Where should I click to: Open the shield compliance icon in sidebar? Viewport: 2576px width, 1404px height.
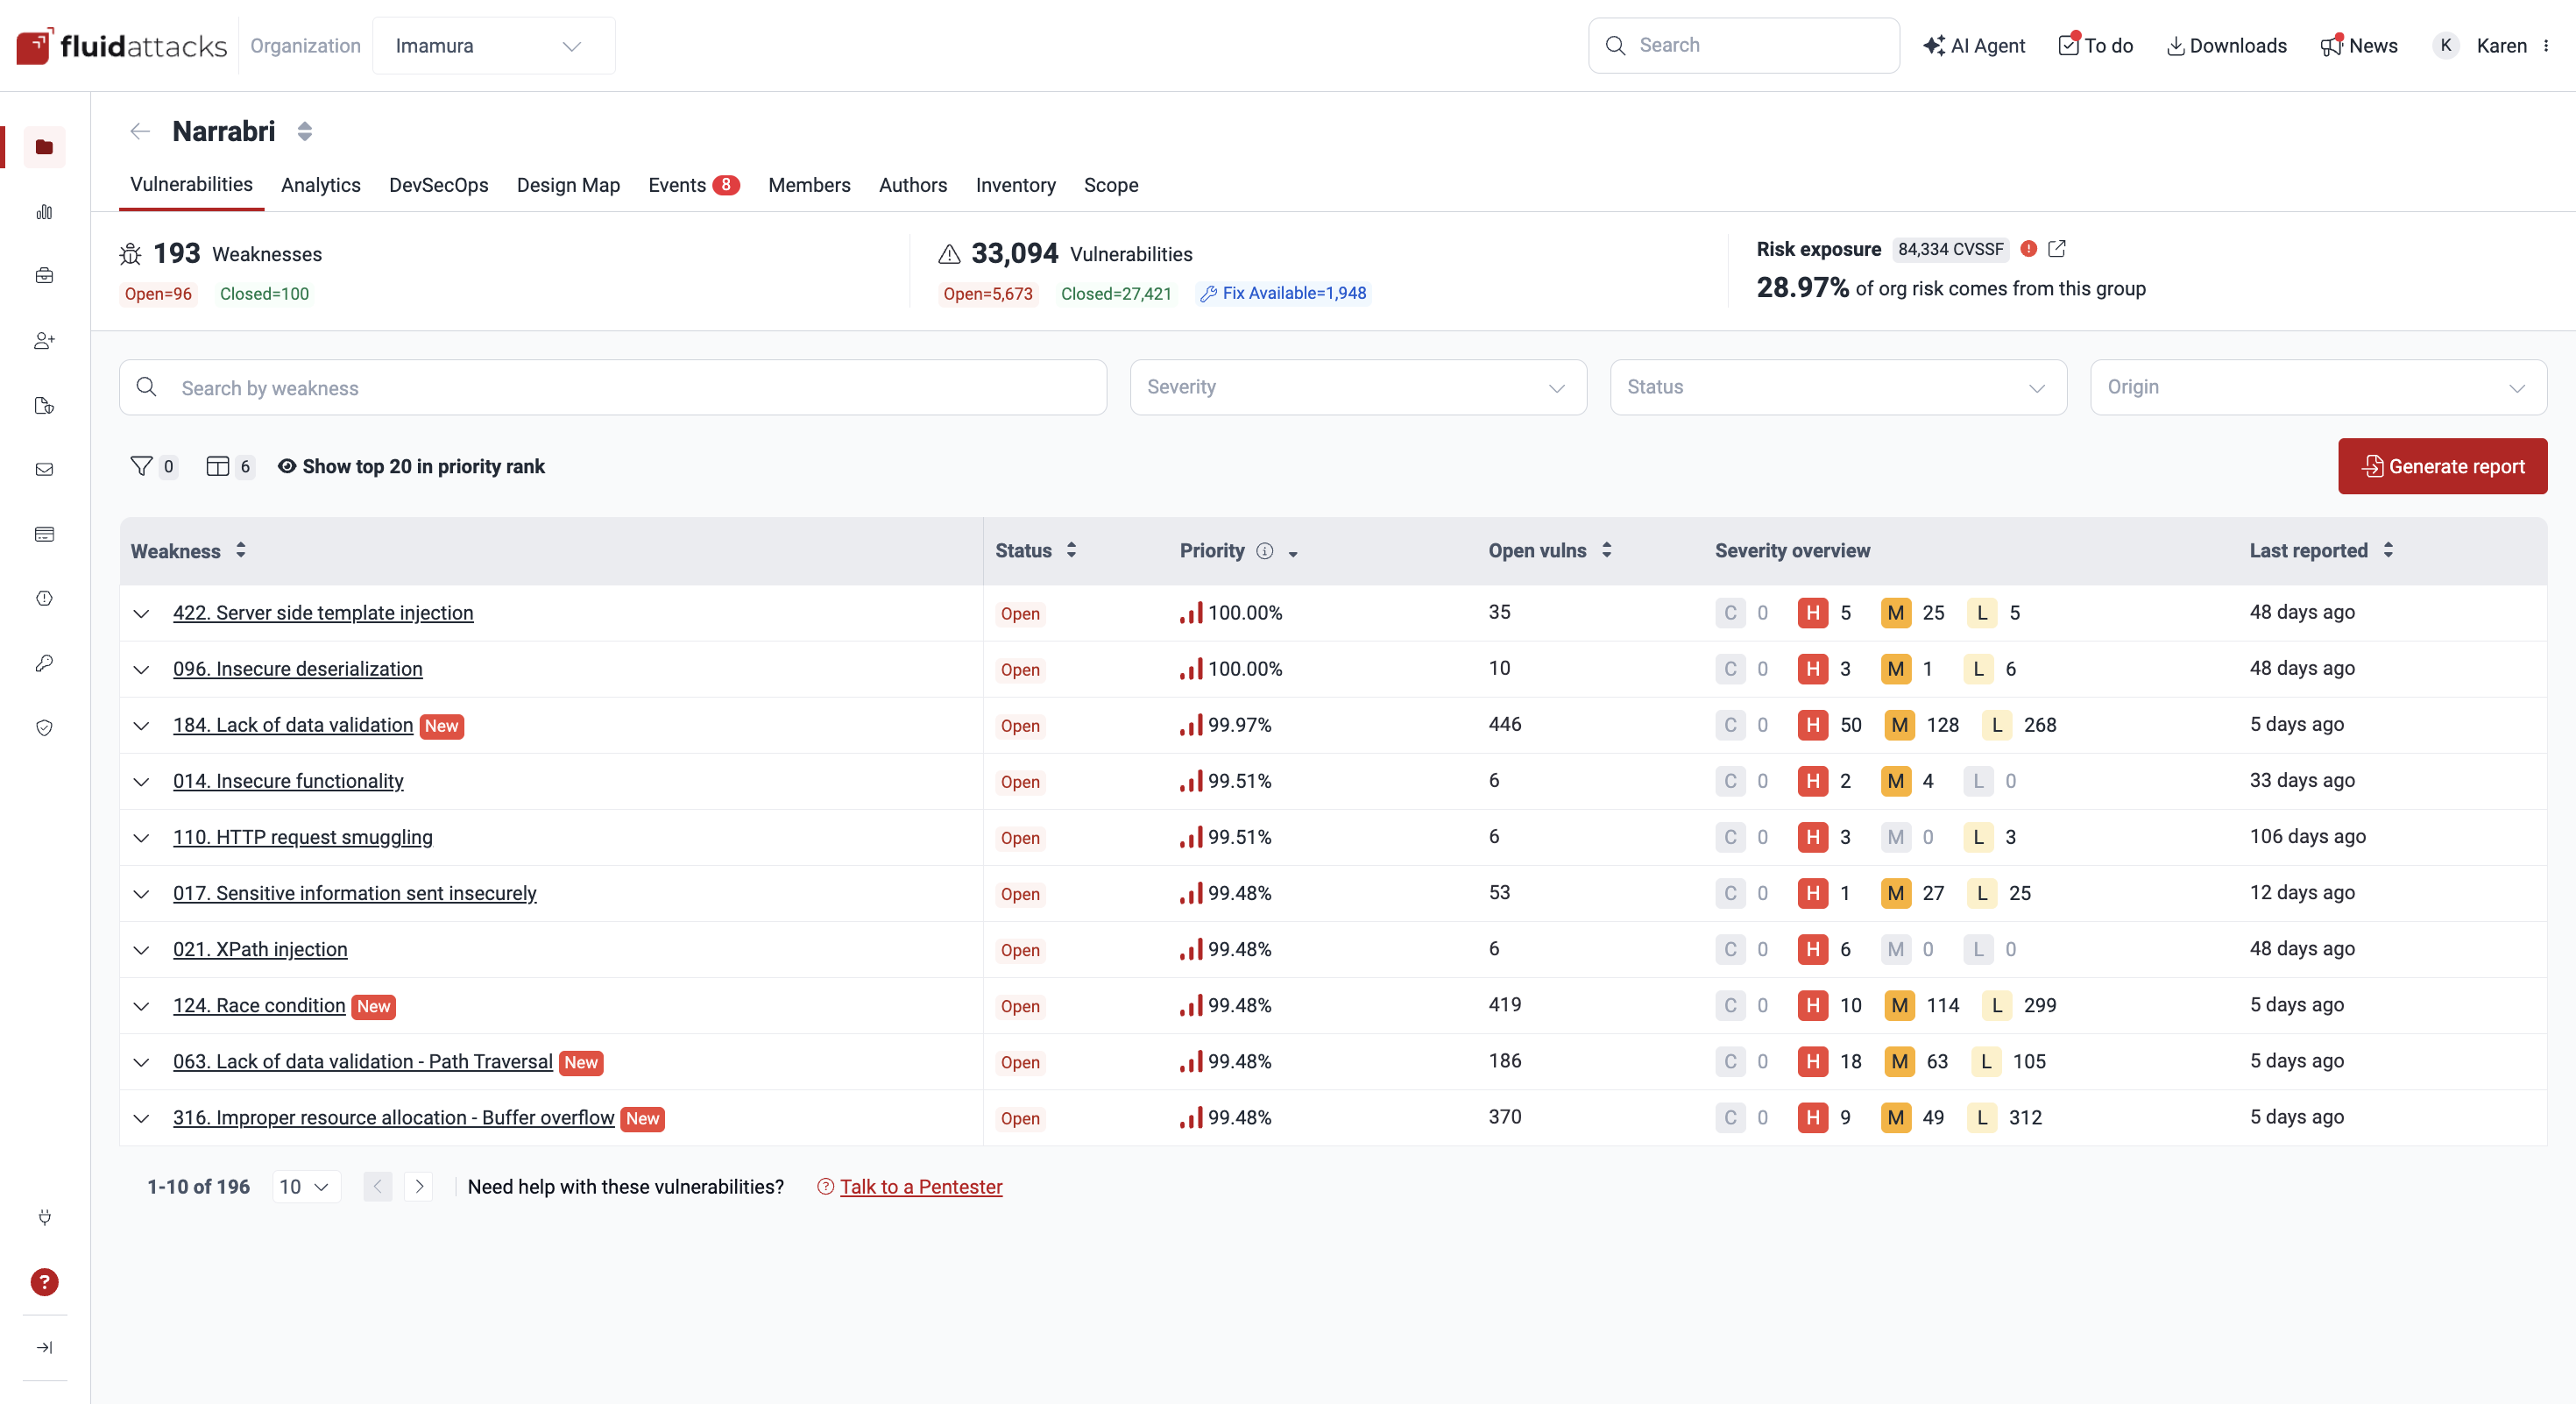44,727
